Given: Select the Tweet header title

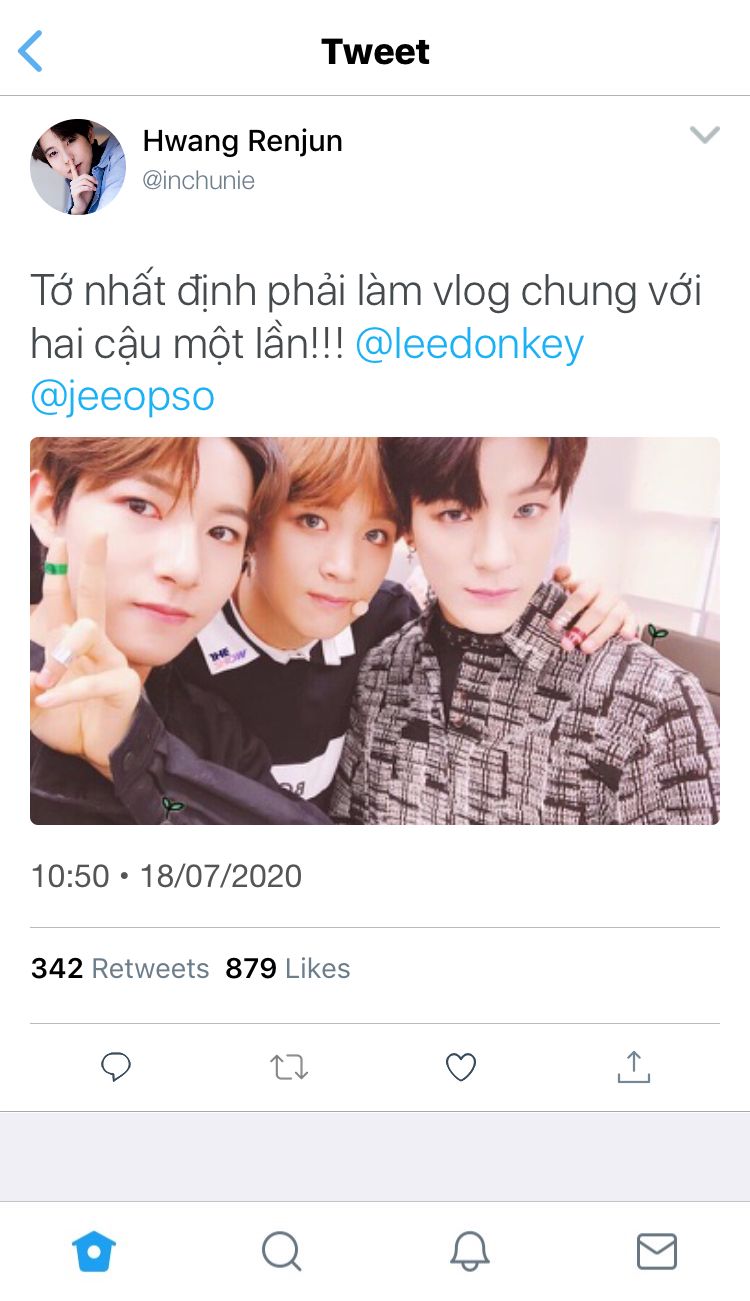Looking at the screenshot, I should pyautogui.click(x=375, y=51).
